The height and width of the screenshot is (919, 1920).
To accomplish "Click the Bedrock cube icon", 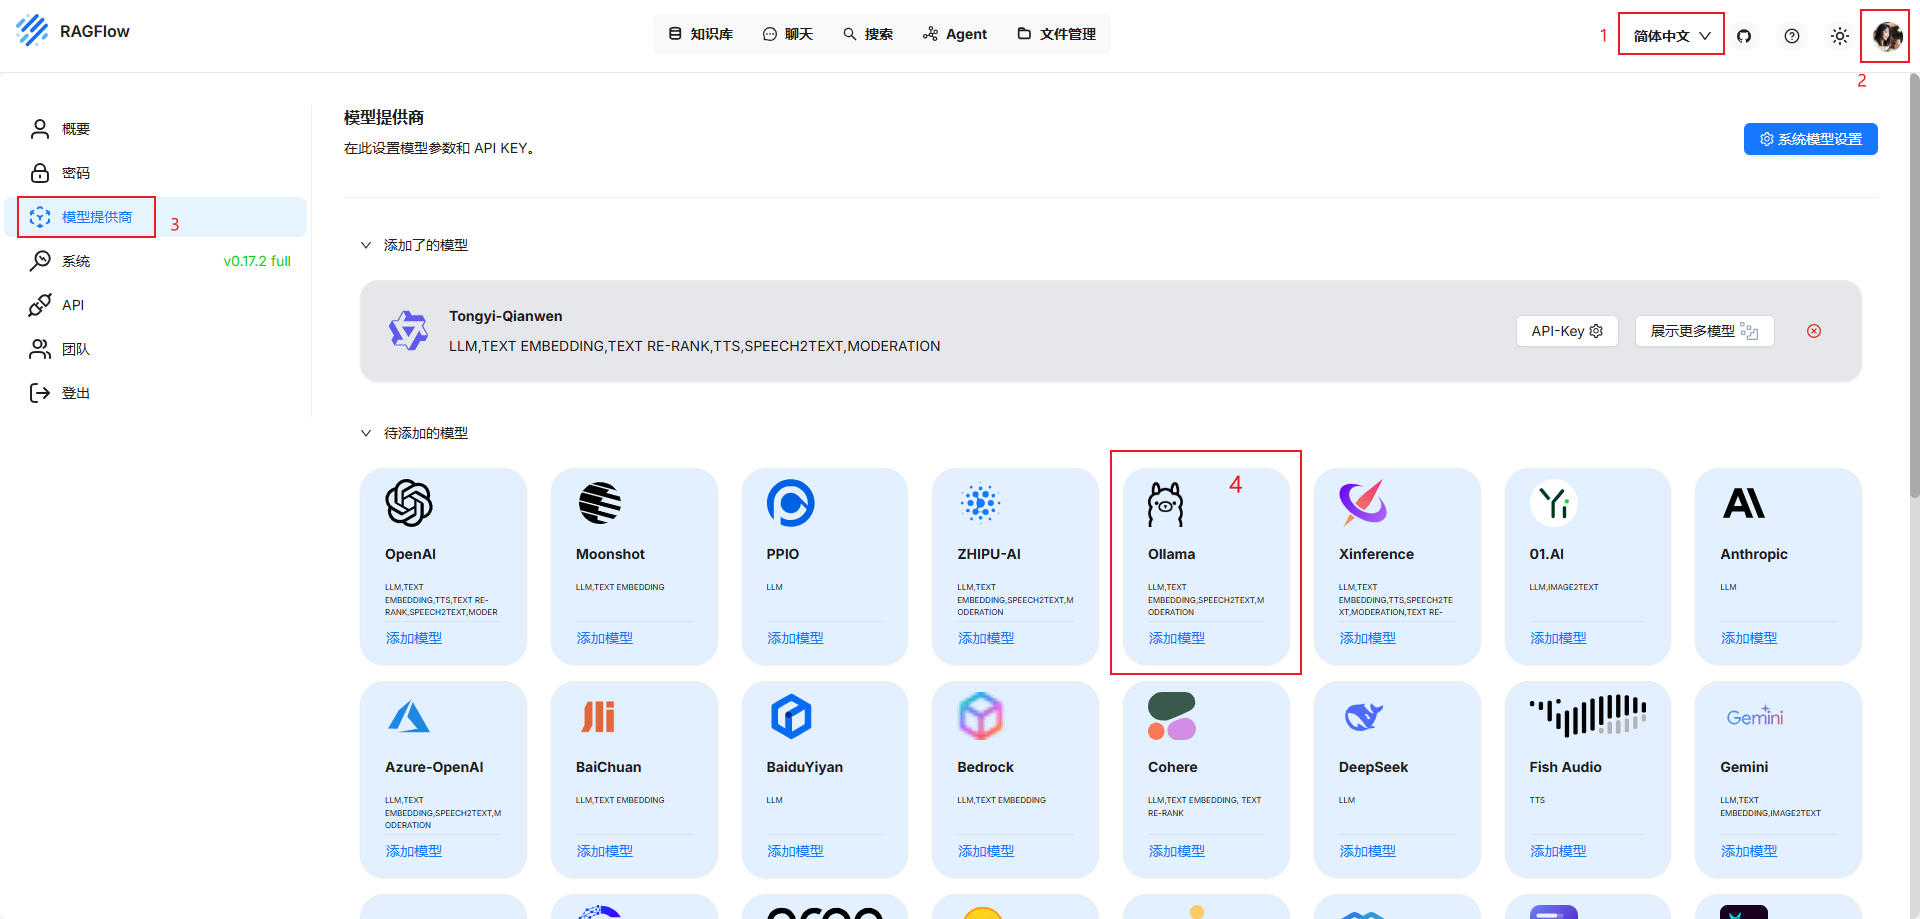I will click(x=981, y=716).
